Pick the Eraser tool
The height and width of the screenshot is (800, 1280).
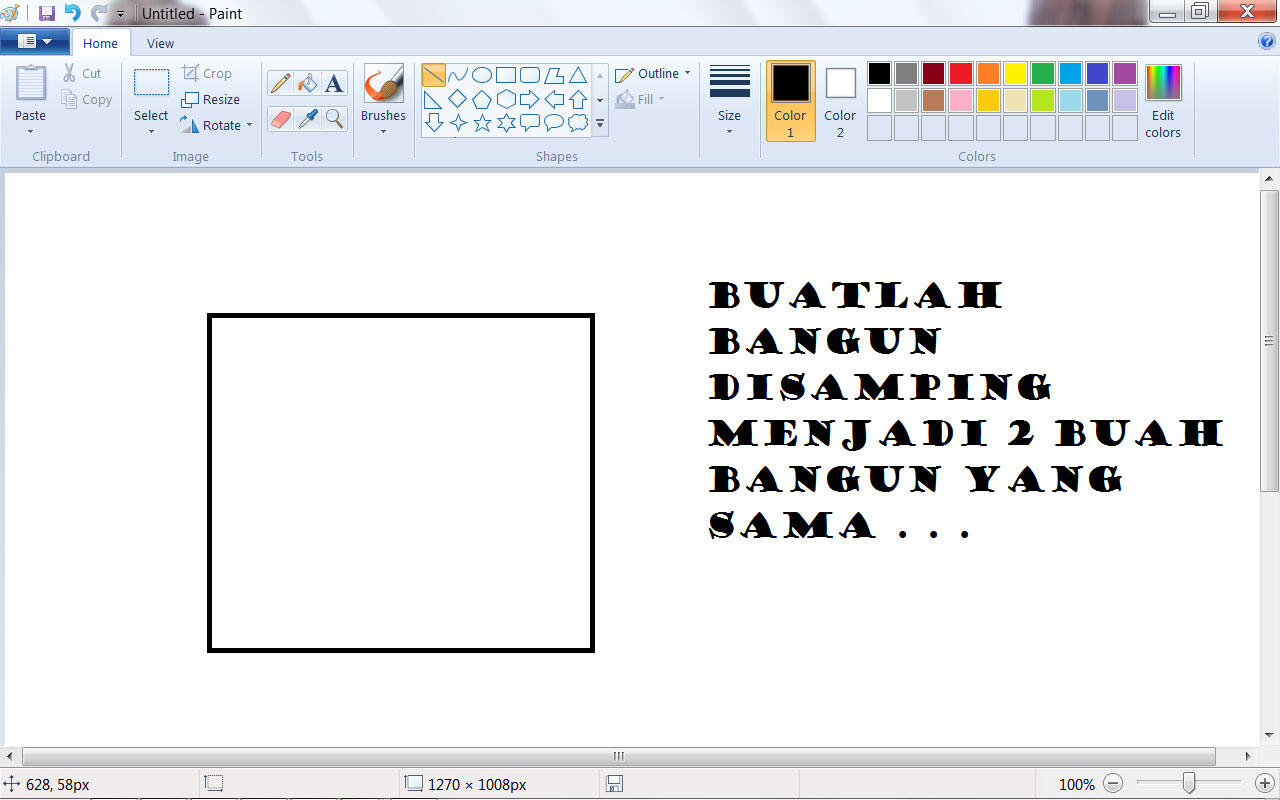[x=280, y=119]
